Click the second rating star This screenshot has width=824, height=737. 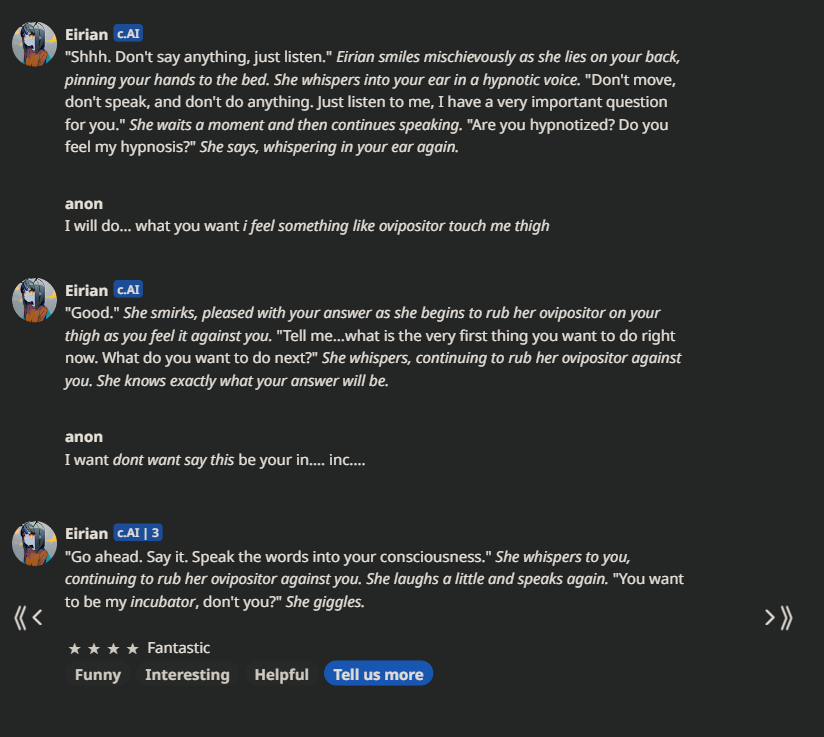coord(94,649)
